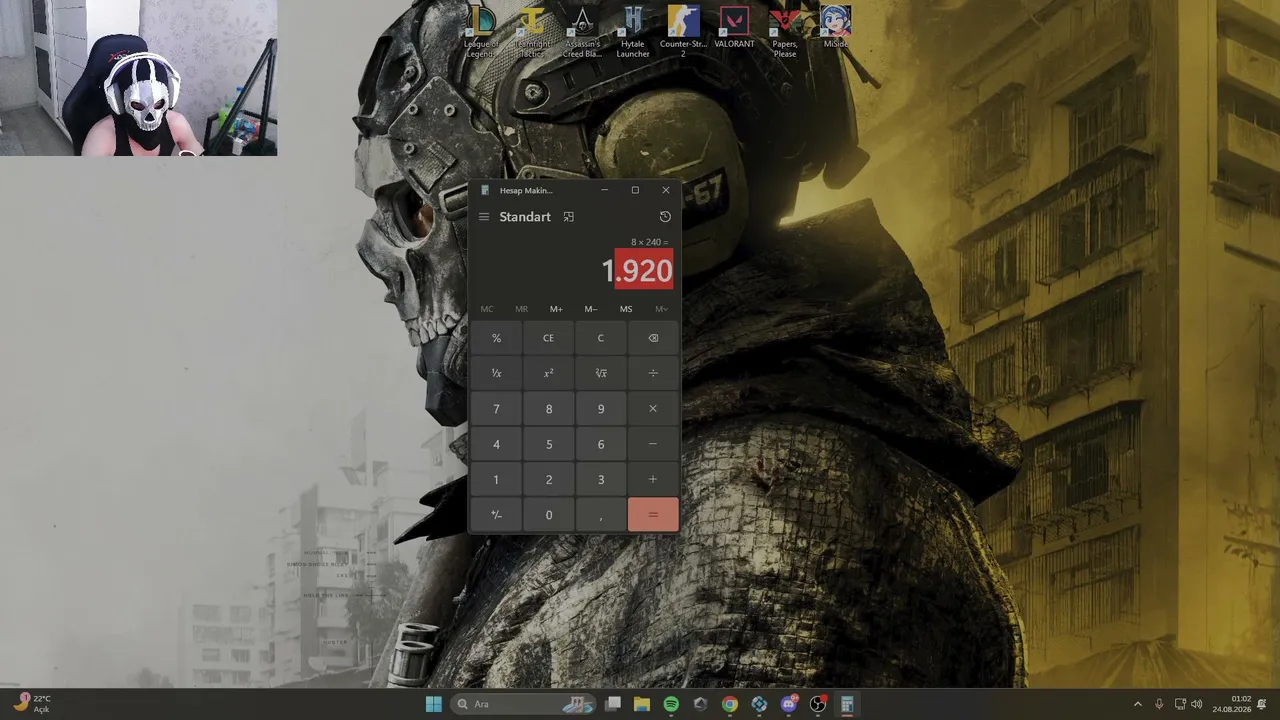Select the 1.920 result in calculator display
1280x720 pixels.
637,271
